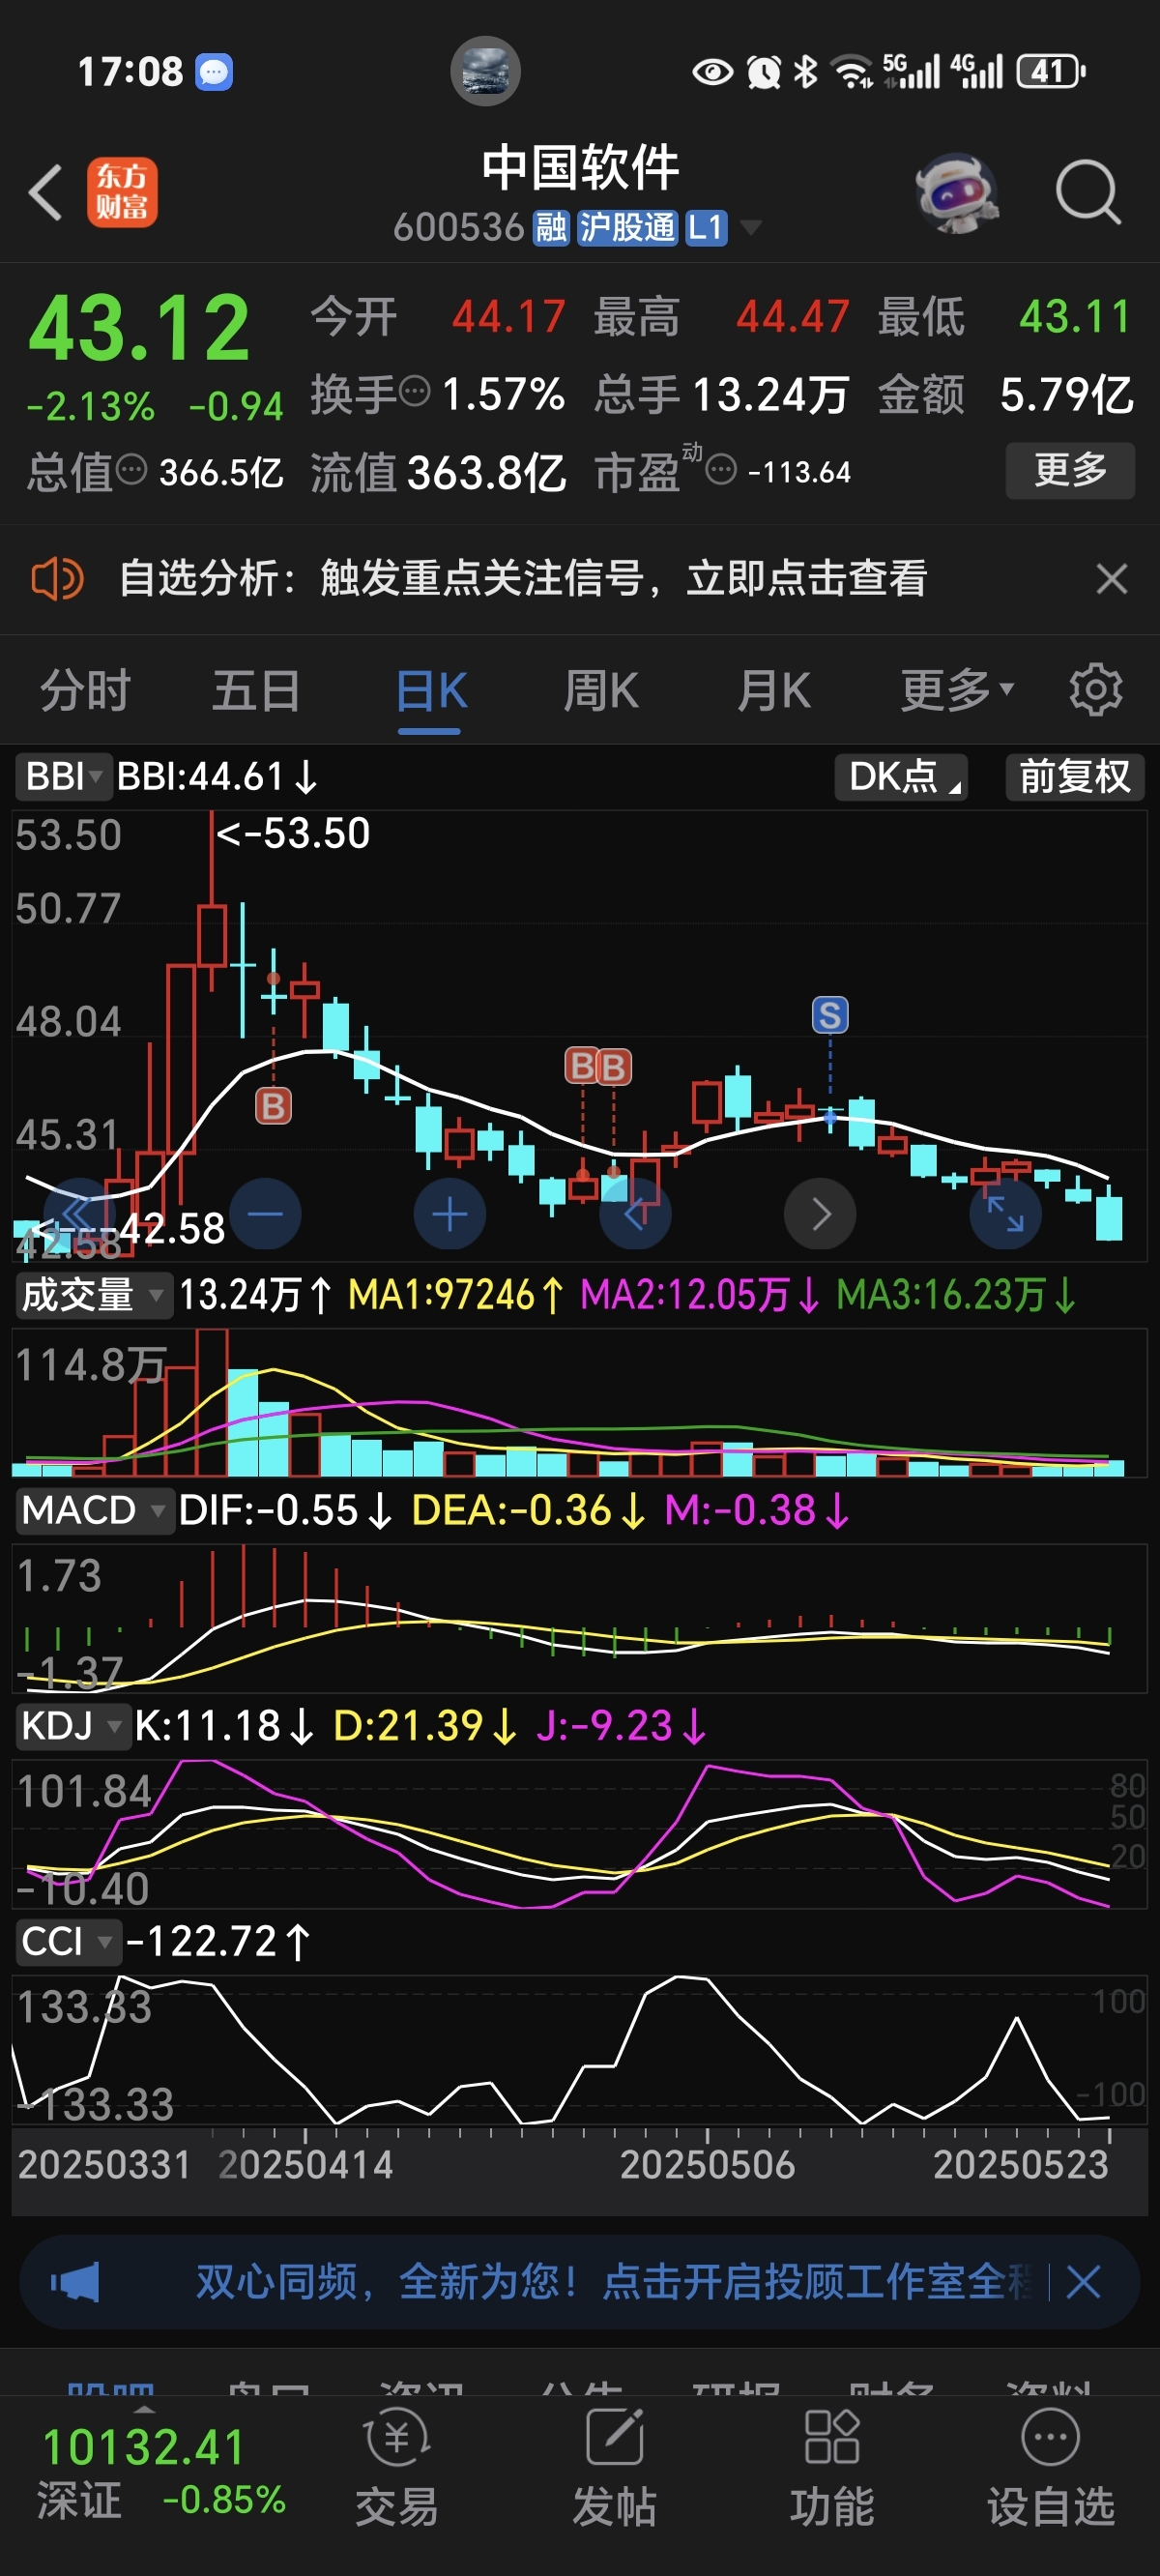Switch to the 分时 tab
Viewport: 1160px width, 2576px height.
(x=85, y=690)
